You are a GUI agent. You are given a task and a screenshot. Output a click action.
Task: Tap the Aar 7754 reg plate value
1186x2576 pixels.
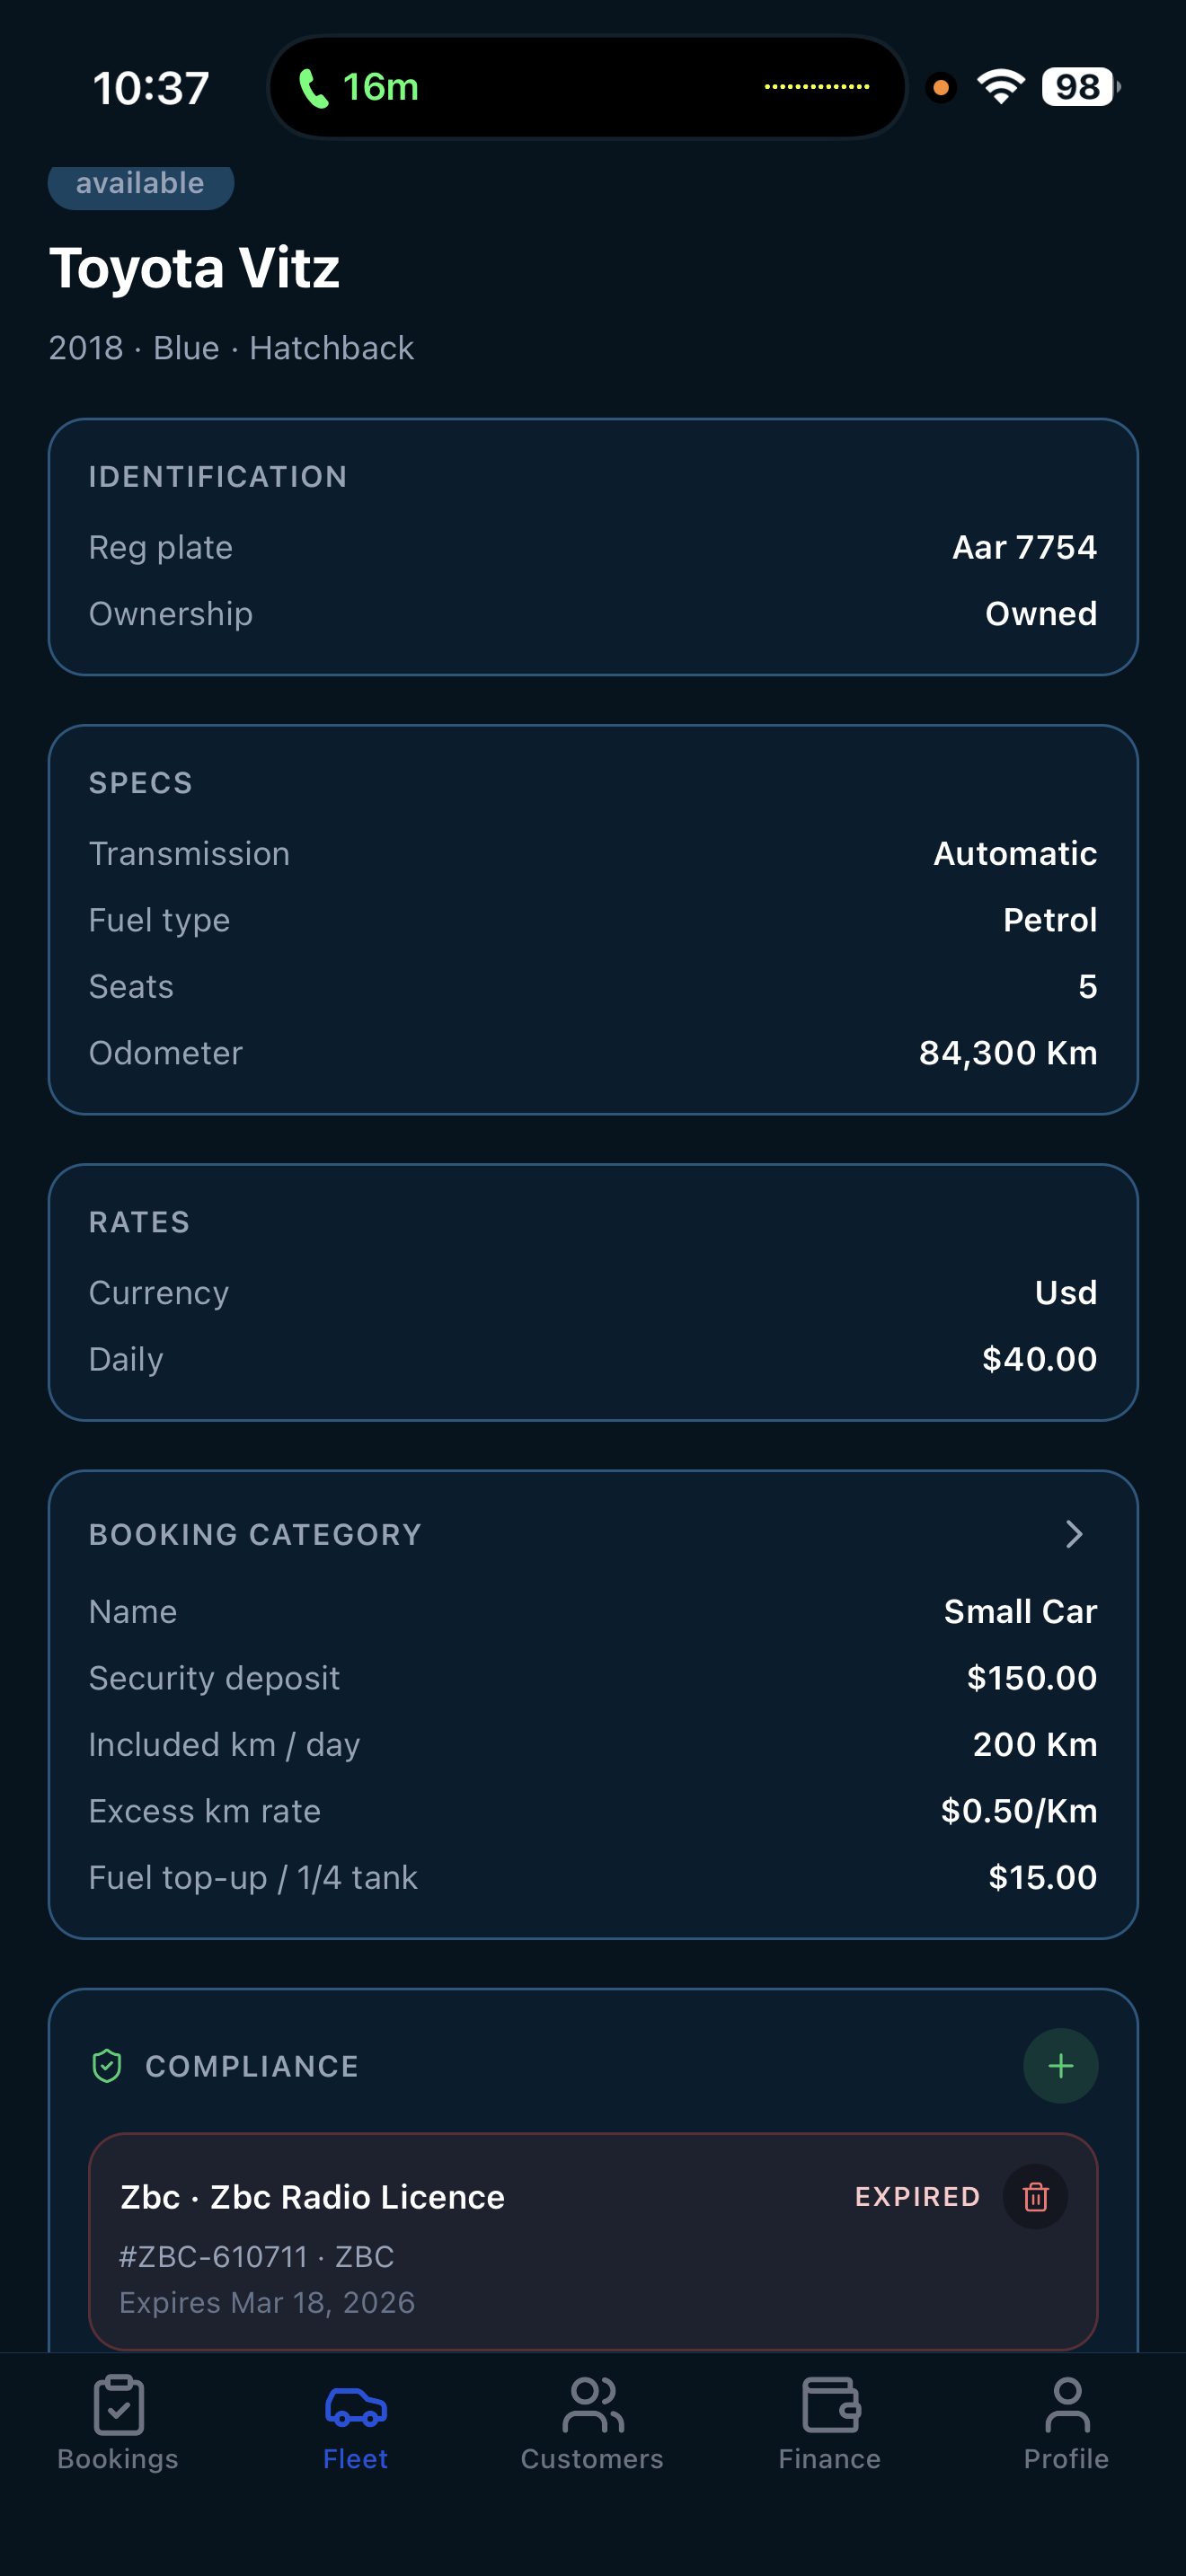pyautogui.click(x=1024, y=548)
